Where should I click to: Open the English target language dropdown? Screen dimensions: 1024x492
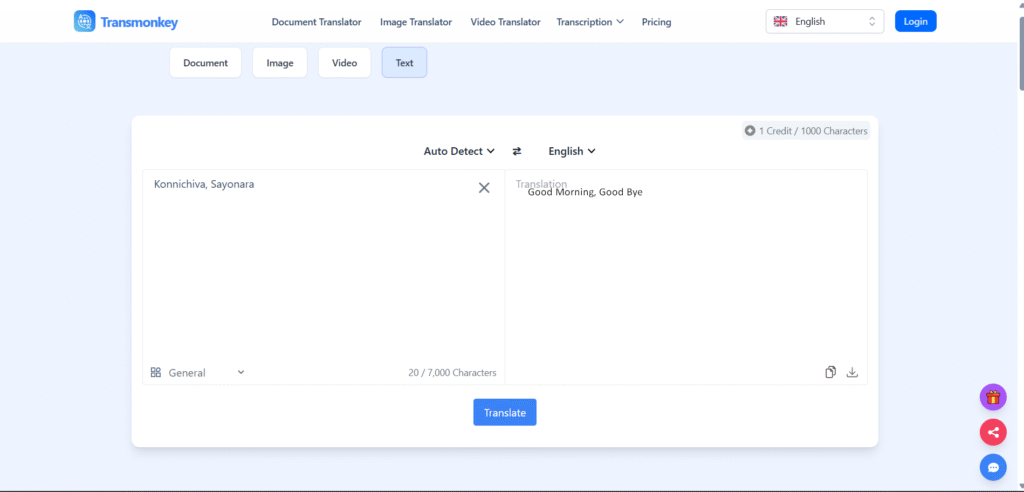click(x=571, y=151)
